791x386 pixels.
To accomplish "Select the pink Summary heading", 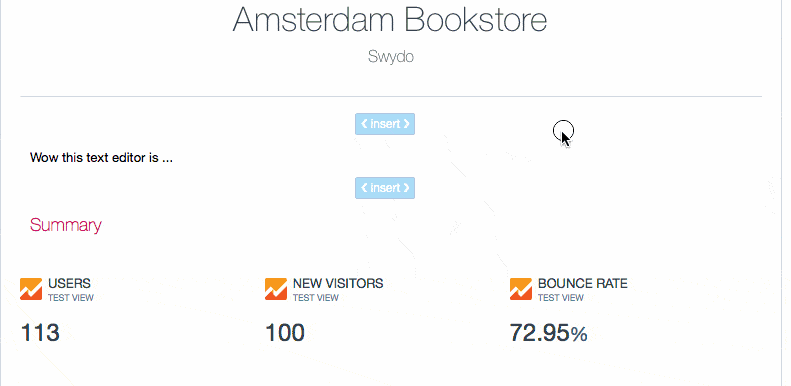I will point(66,225).
